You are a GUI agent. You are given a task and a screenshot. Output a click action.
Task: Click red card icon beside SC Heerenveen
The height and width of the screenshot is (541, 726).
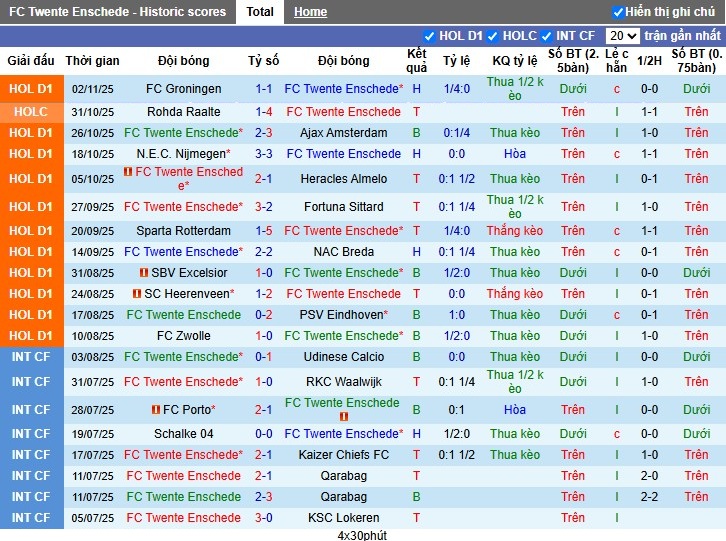tap(137, 294)
